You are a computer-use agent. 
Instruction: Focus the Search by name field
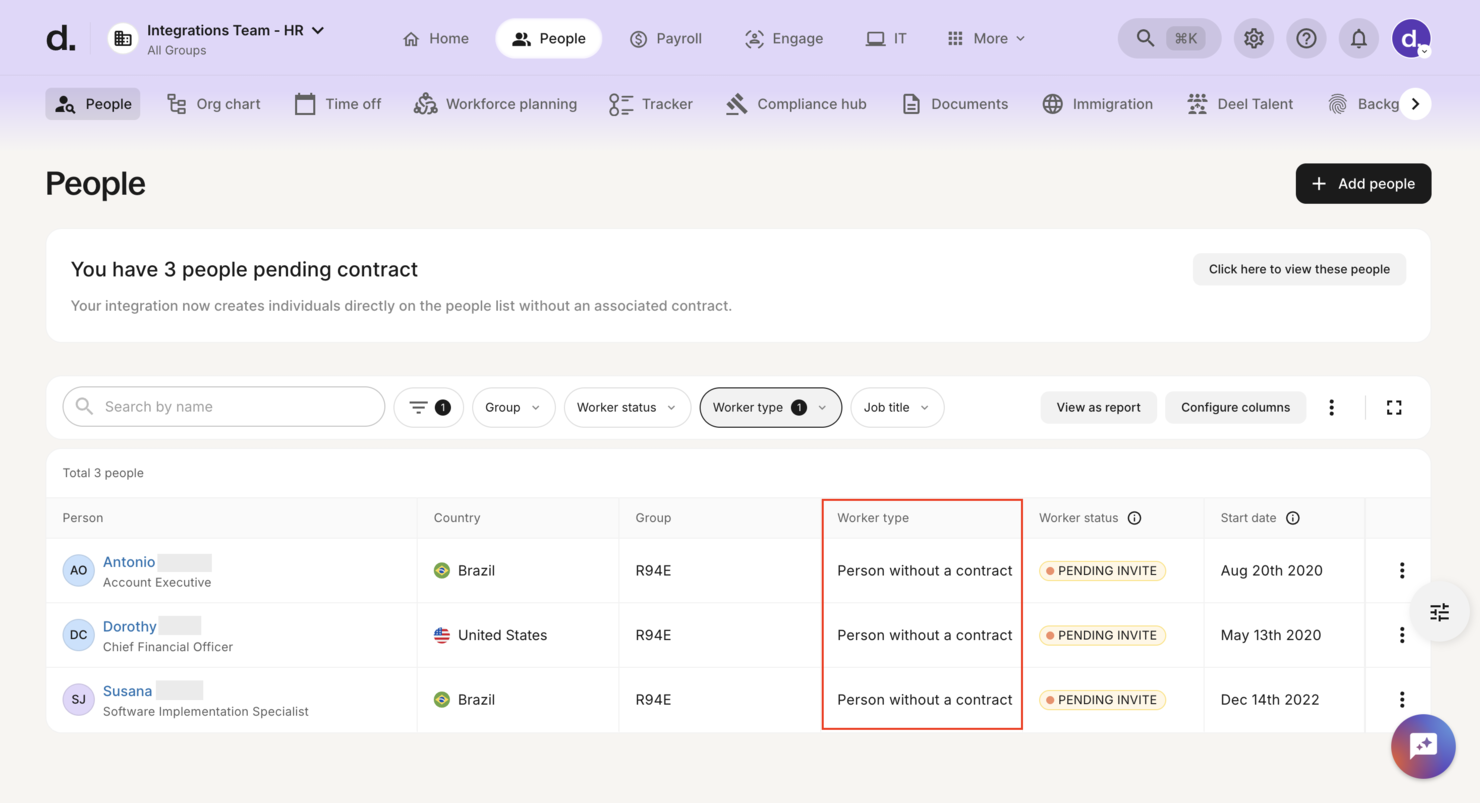224,407
